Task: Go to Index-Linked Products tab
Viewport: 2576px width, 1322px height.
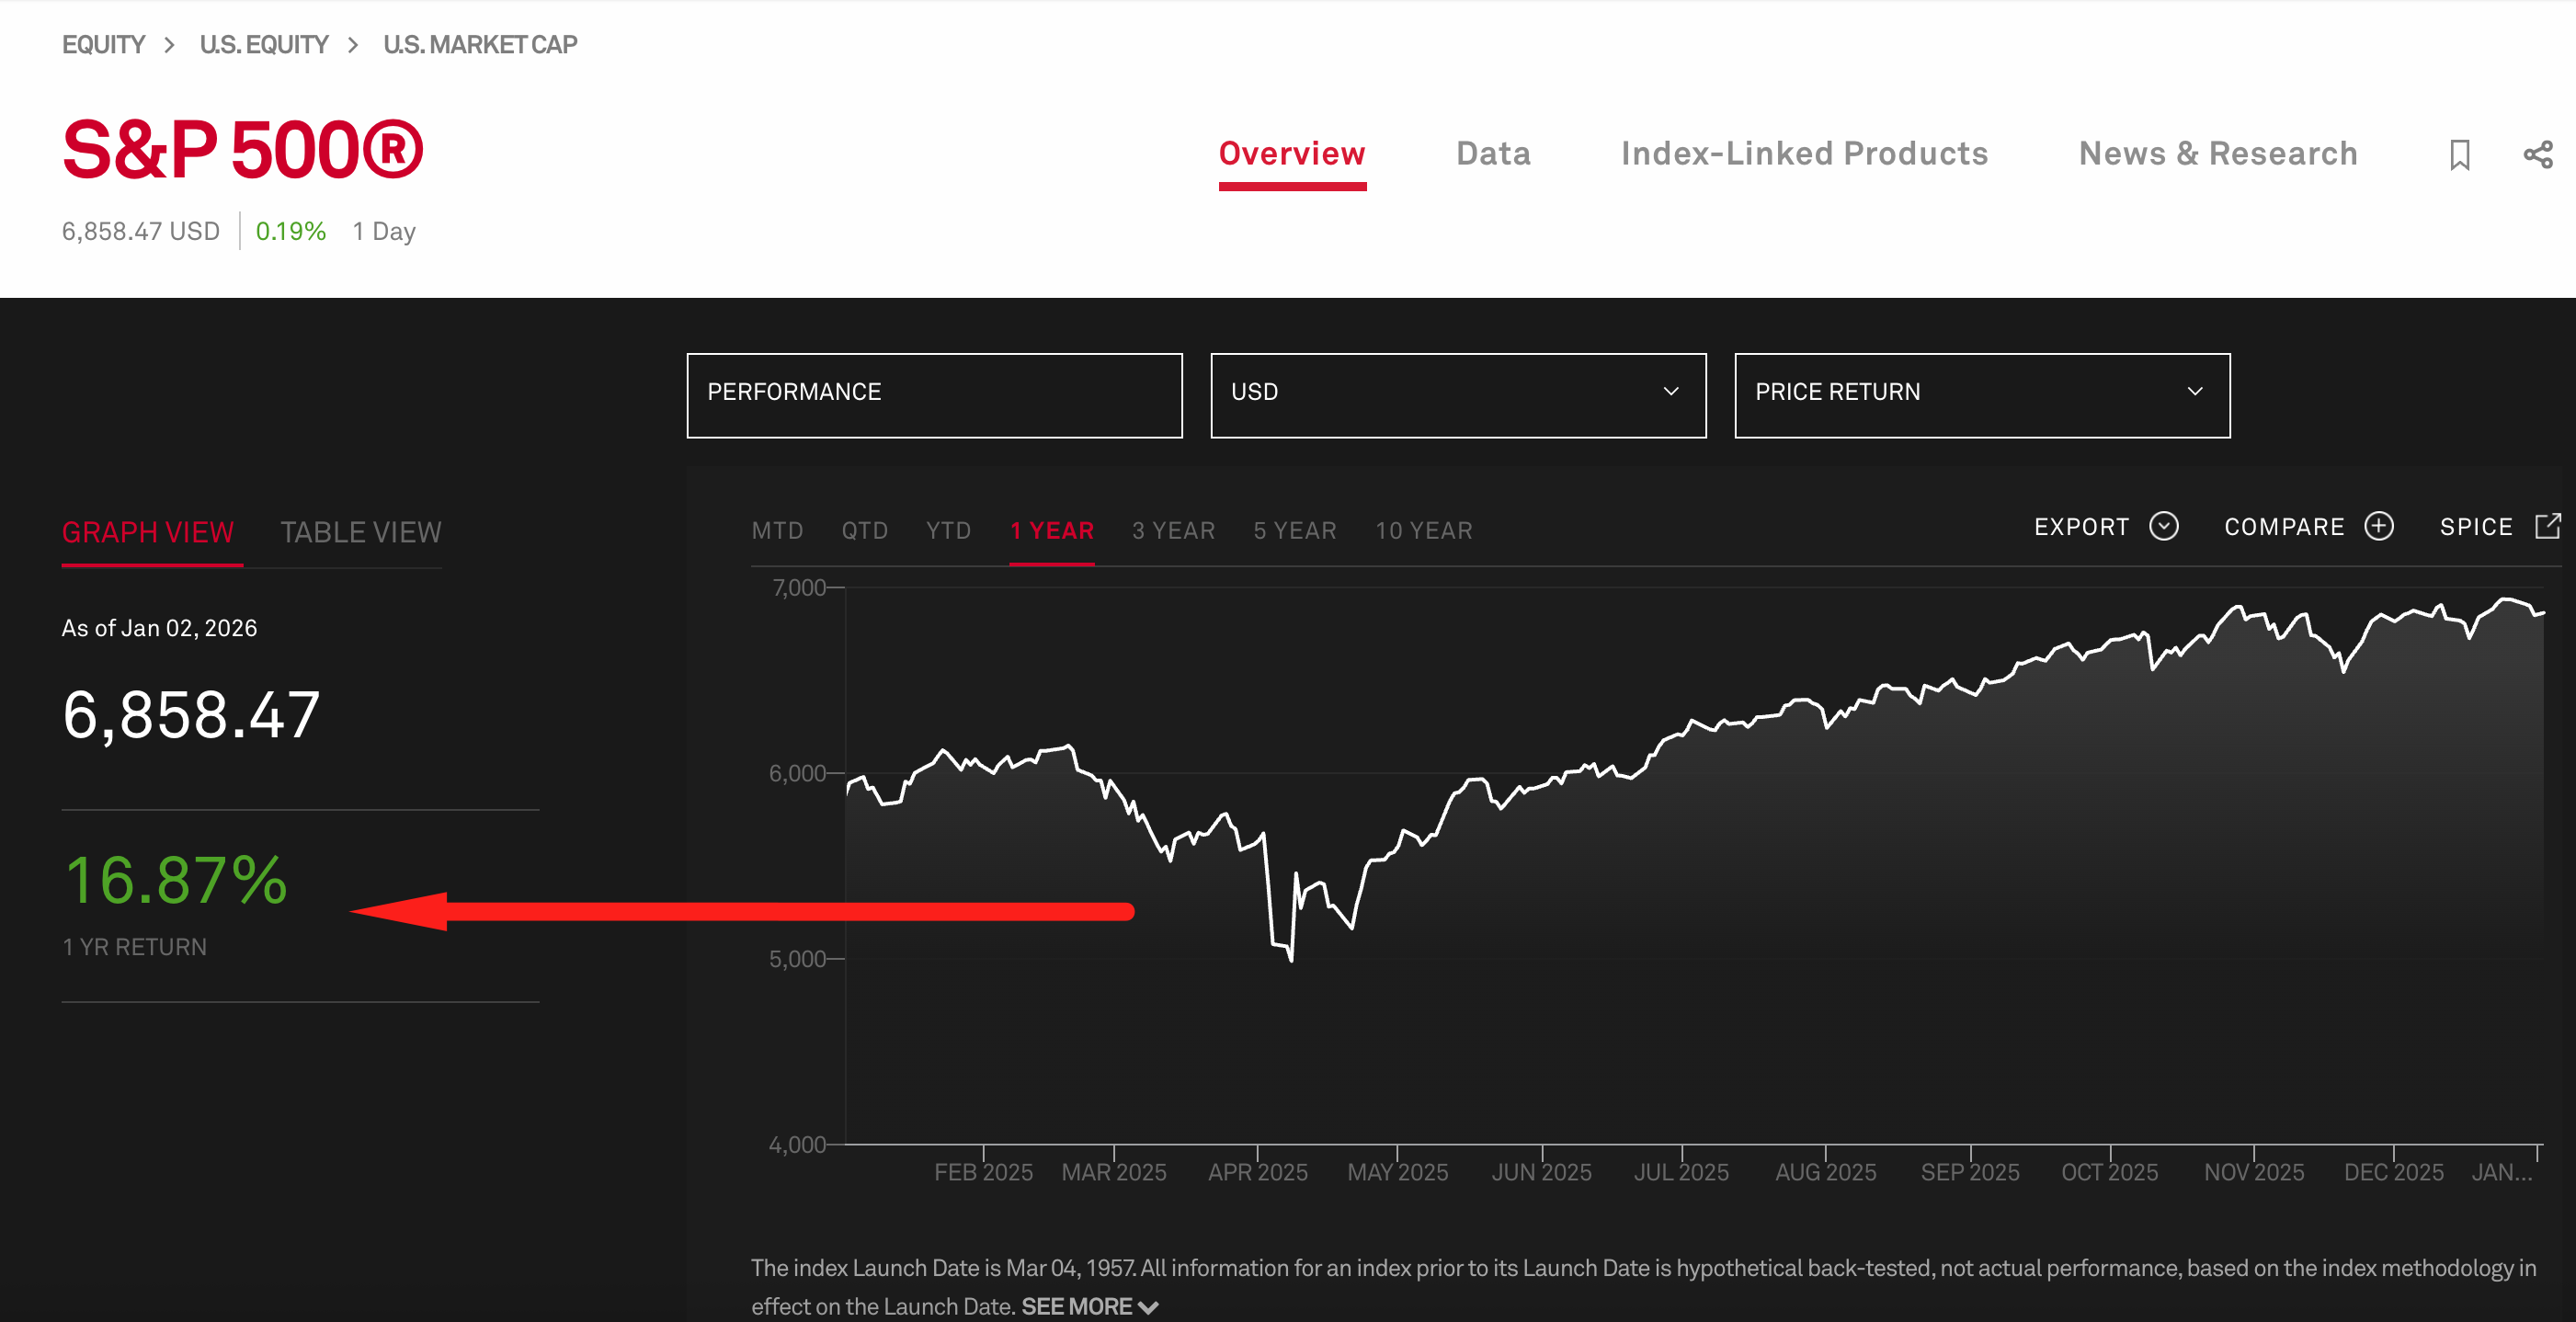Action: (x=1804, y=154)
